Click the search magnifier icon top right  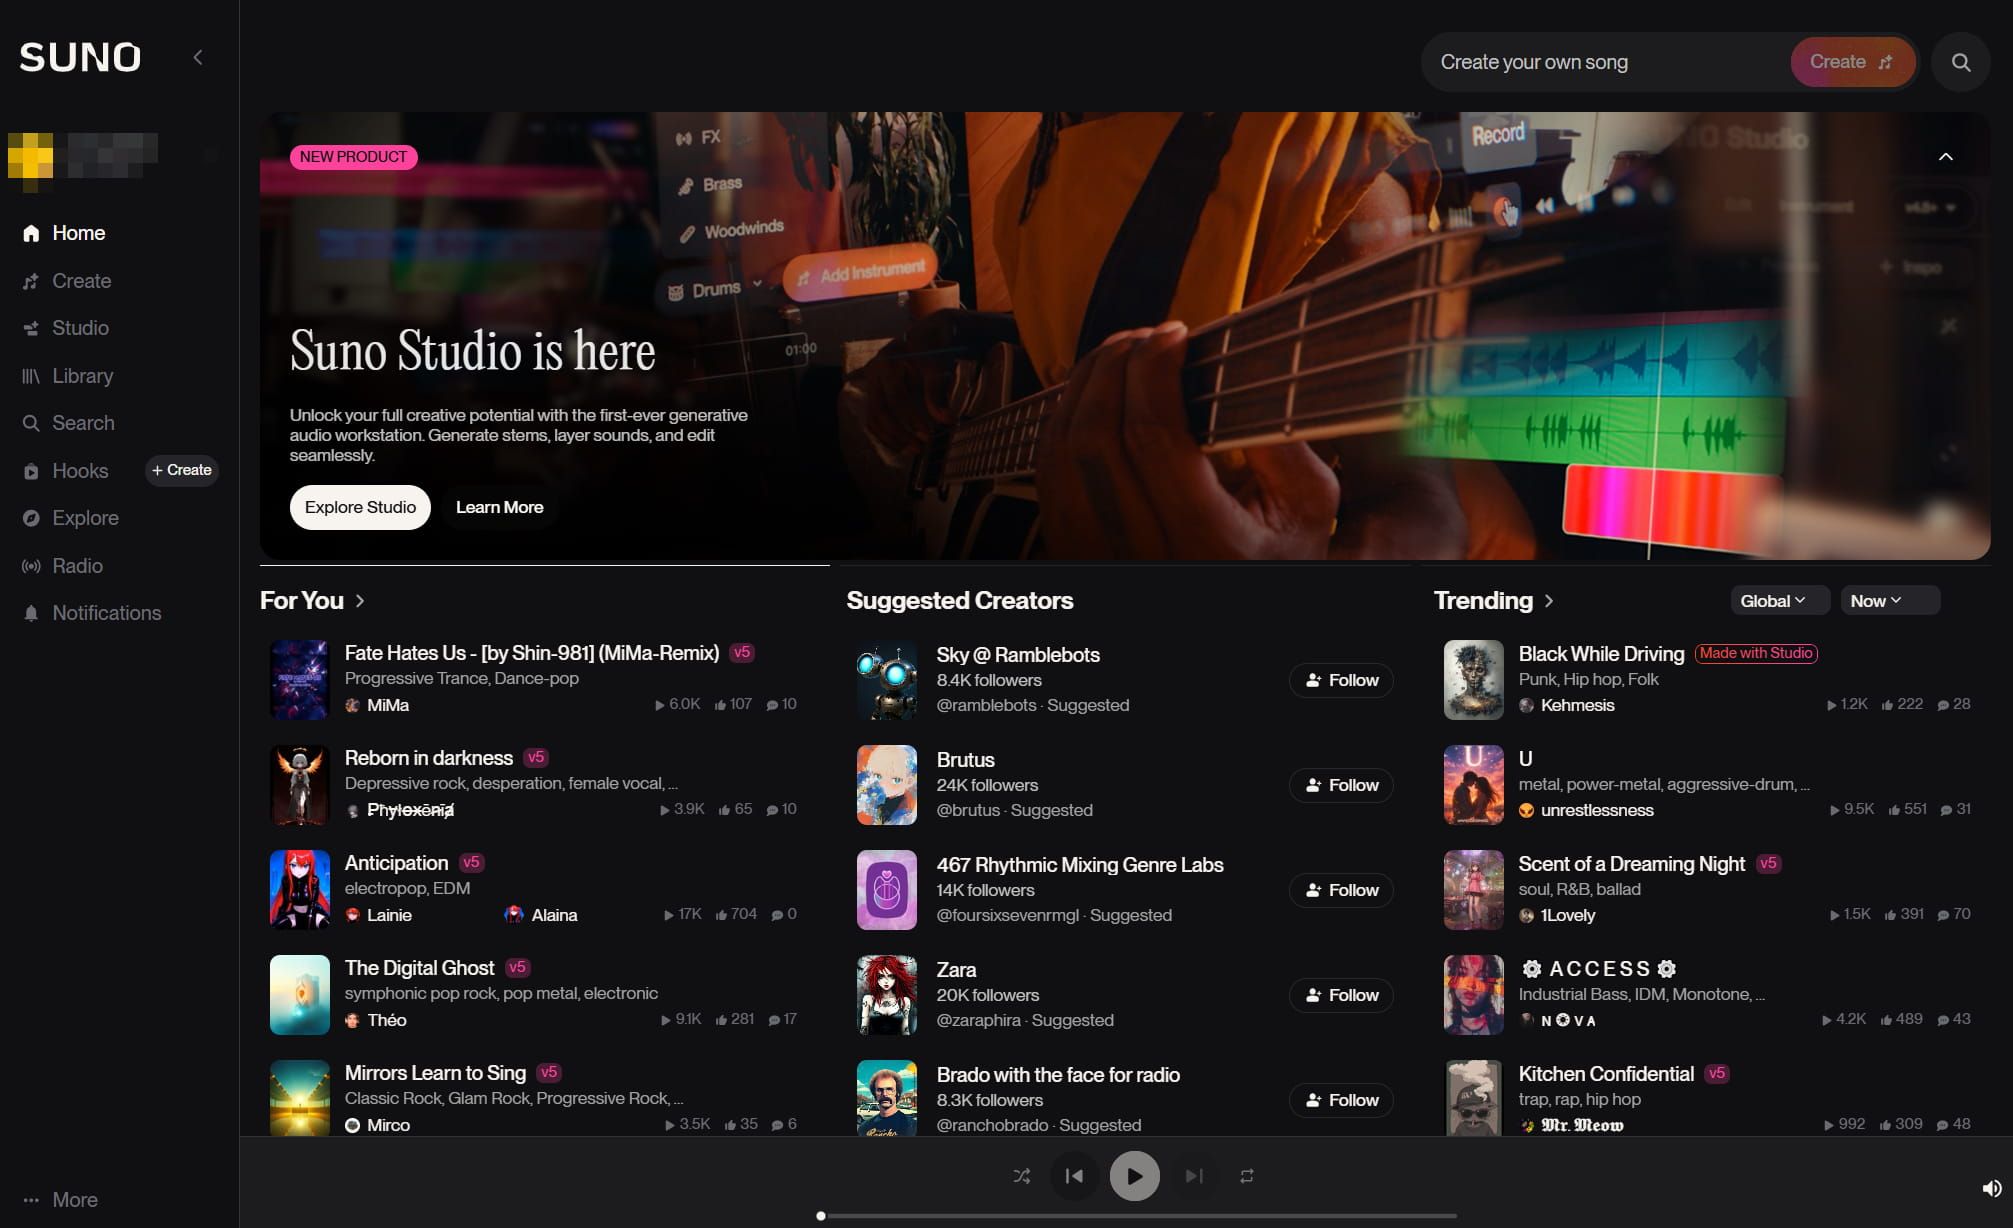coord(1960,62)
